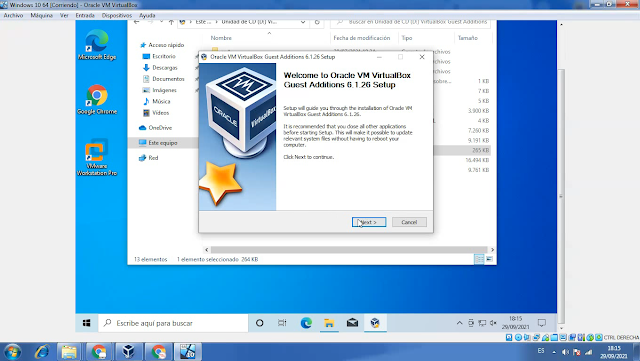Image resolution: width=640 pixels, height=361 pixels.
Task: Click the guest taskbar search box
Action: pos(173,323)
